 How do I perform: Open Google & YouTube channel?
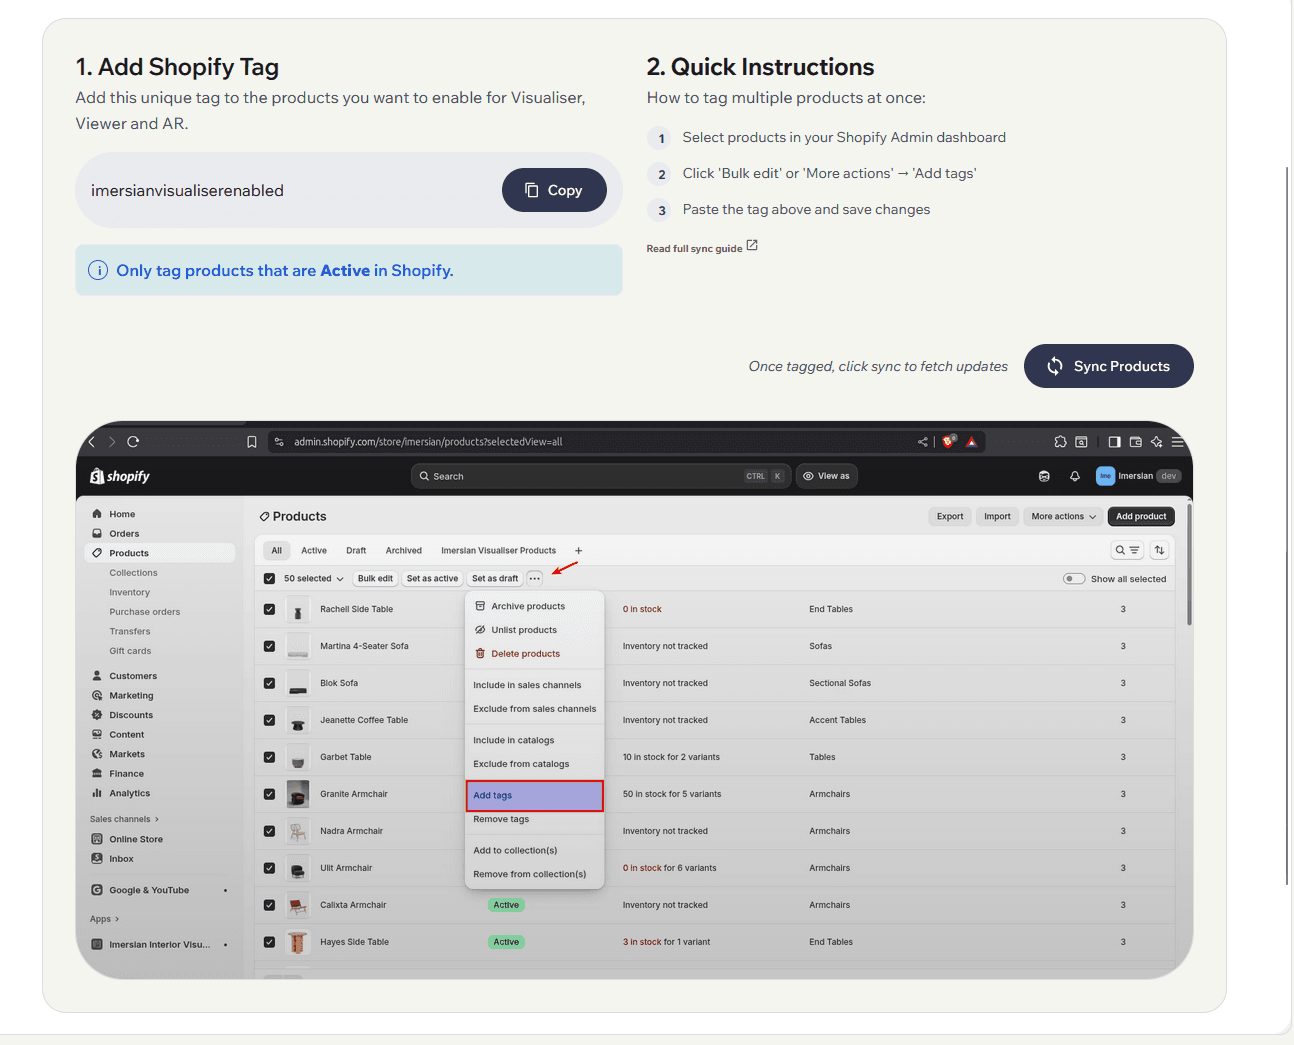click(149, 890)
